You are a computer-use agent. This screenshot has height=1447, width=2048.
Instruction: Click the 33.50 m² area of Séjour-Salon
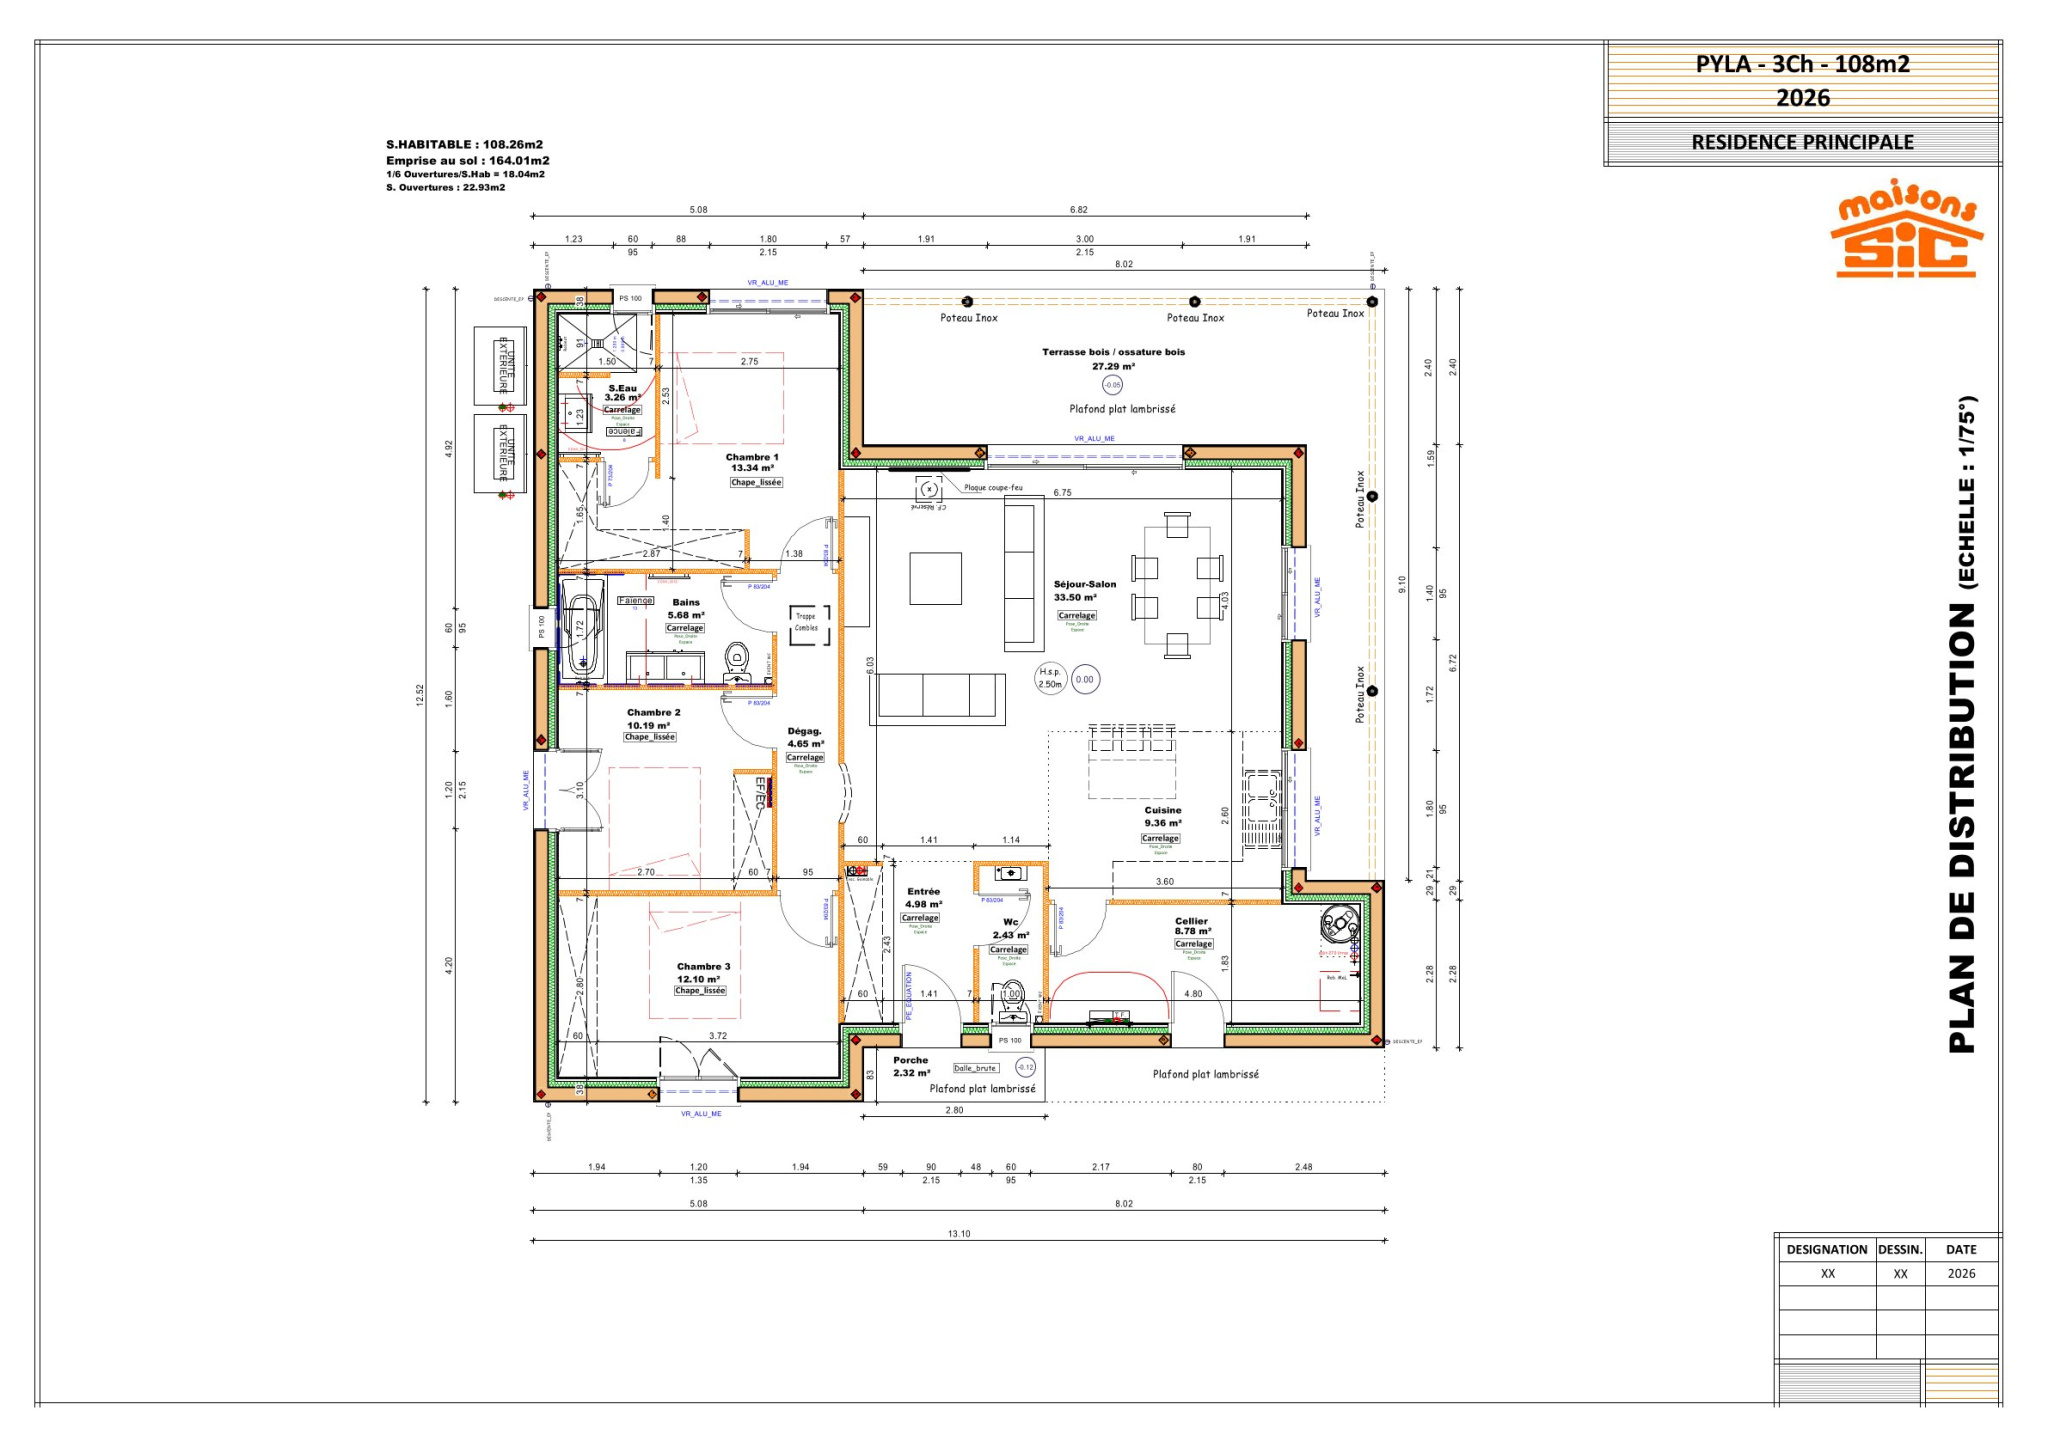pyautogui.click(x=1075, y=598)
